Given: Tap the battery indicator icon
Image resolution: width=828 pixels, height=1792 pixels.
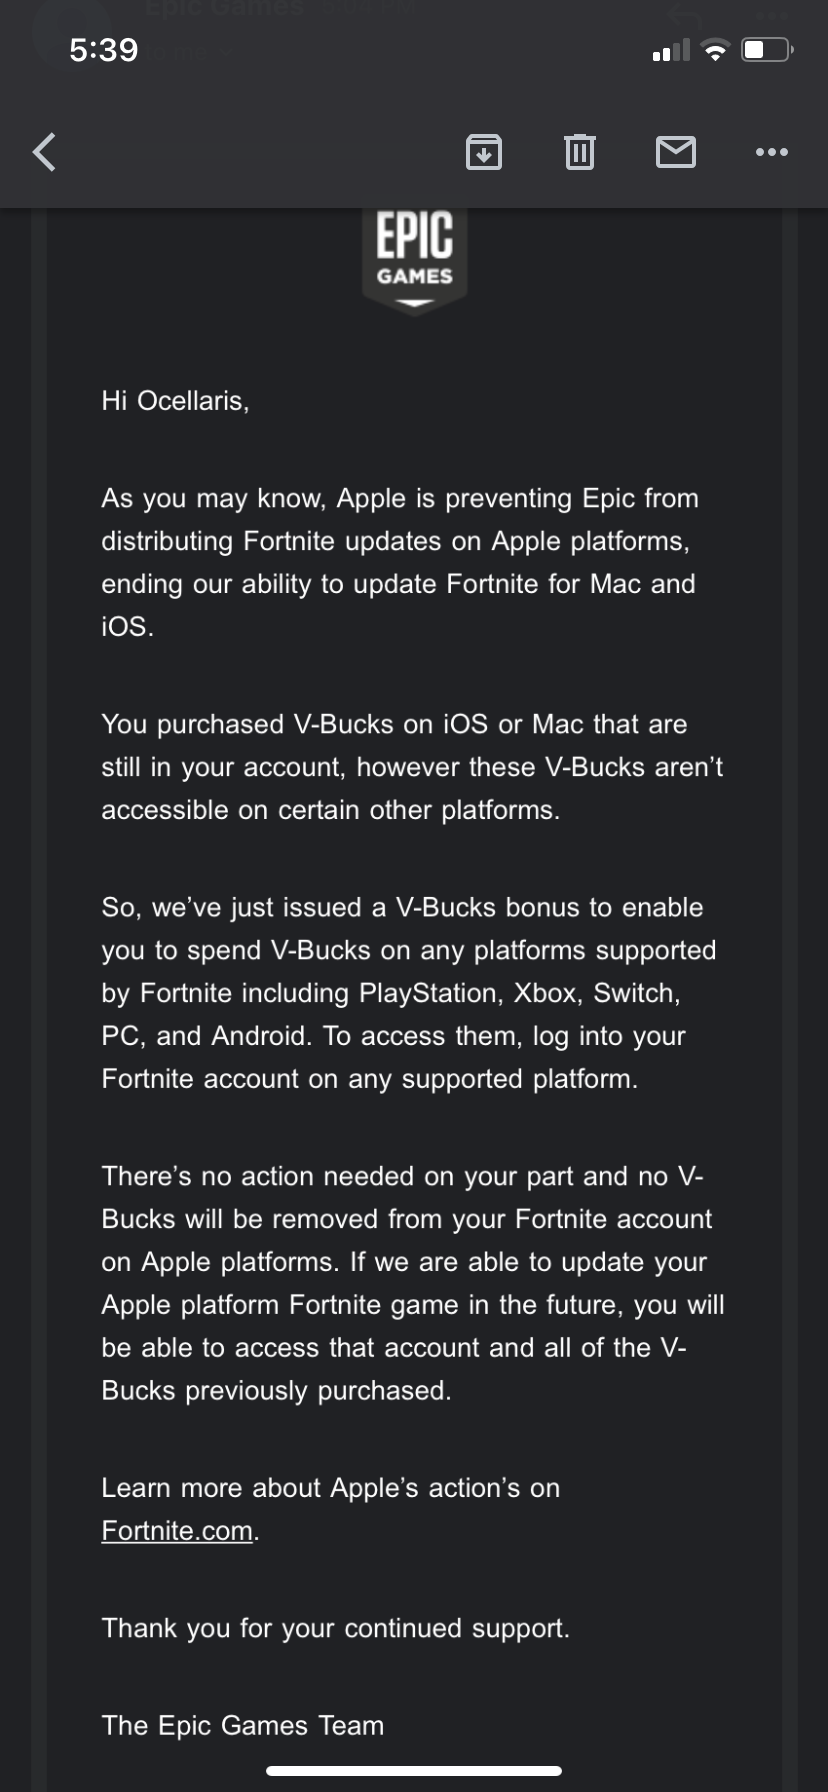Looking at the screenshot, I should [767, 50].
